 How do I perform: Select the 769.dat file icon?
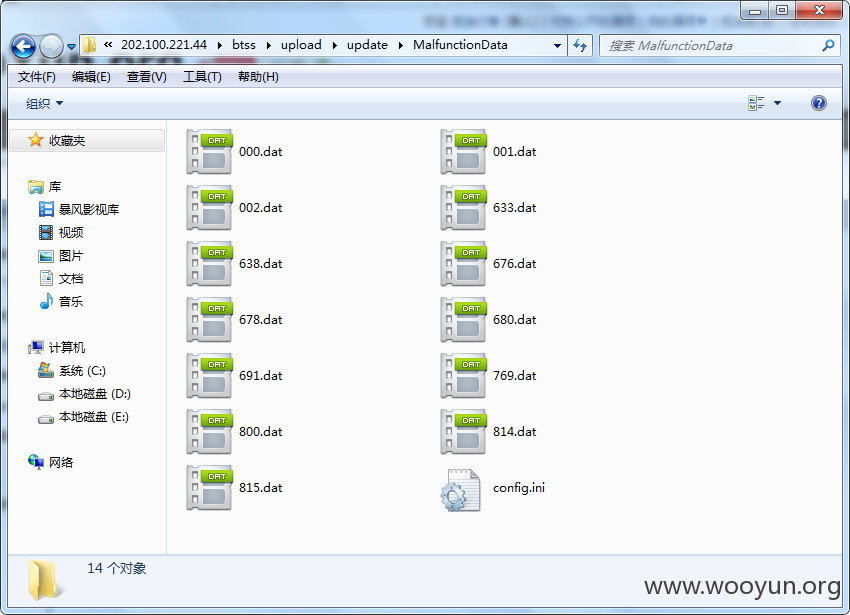463,375
